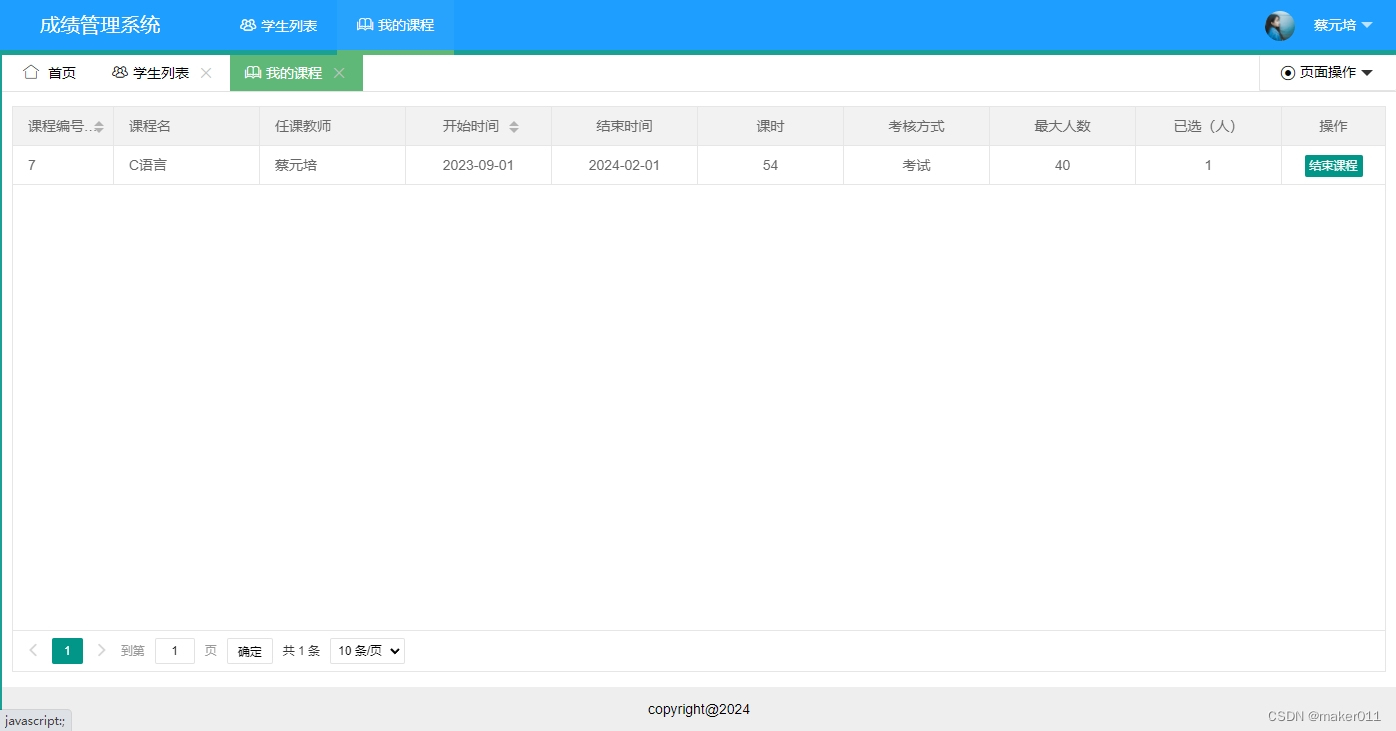Image resolution: width=1396 pixels, height=731 pixels.
Task: Click the book icon beside 我的课程 in navbar
Action: (x=365, y=25)
